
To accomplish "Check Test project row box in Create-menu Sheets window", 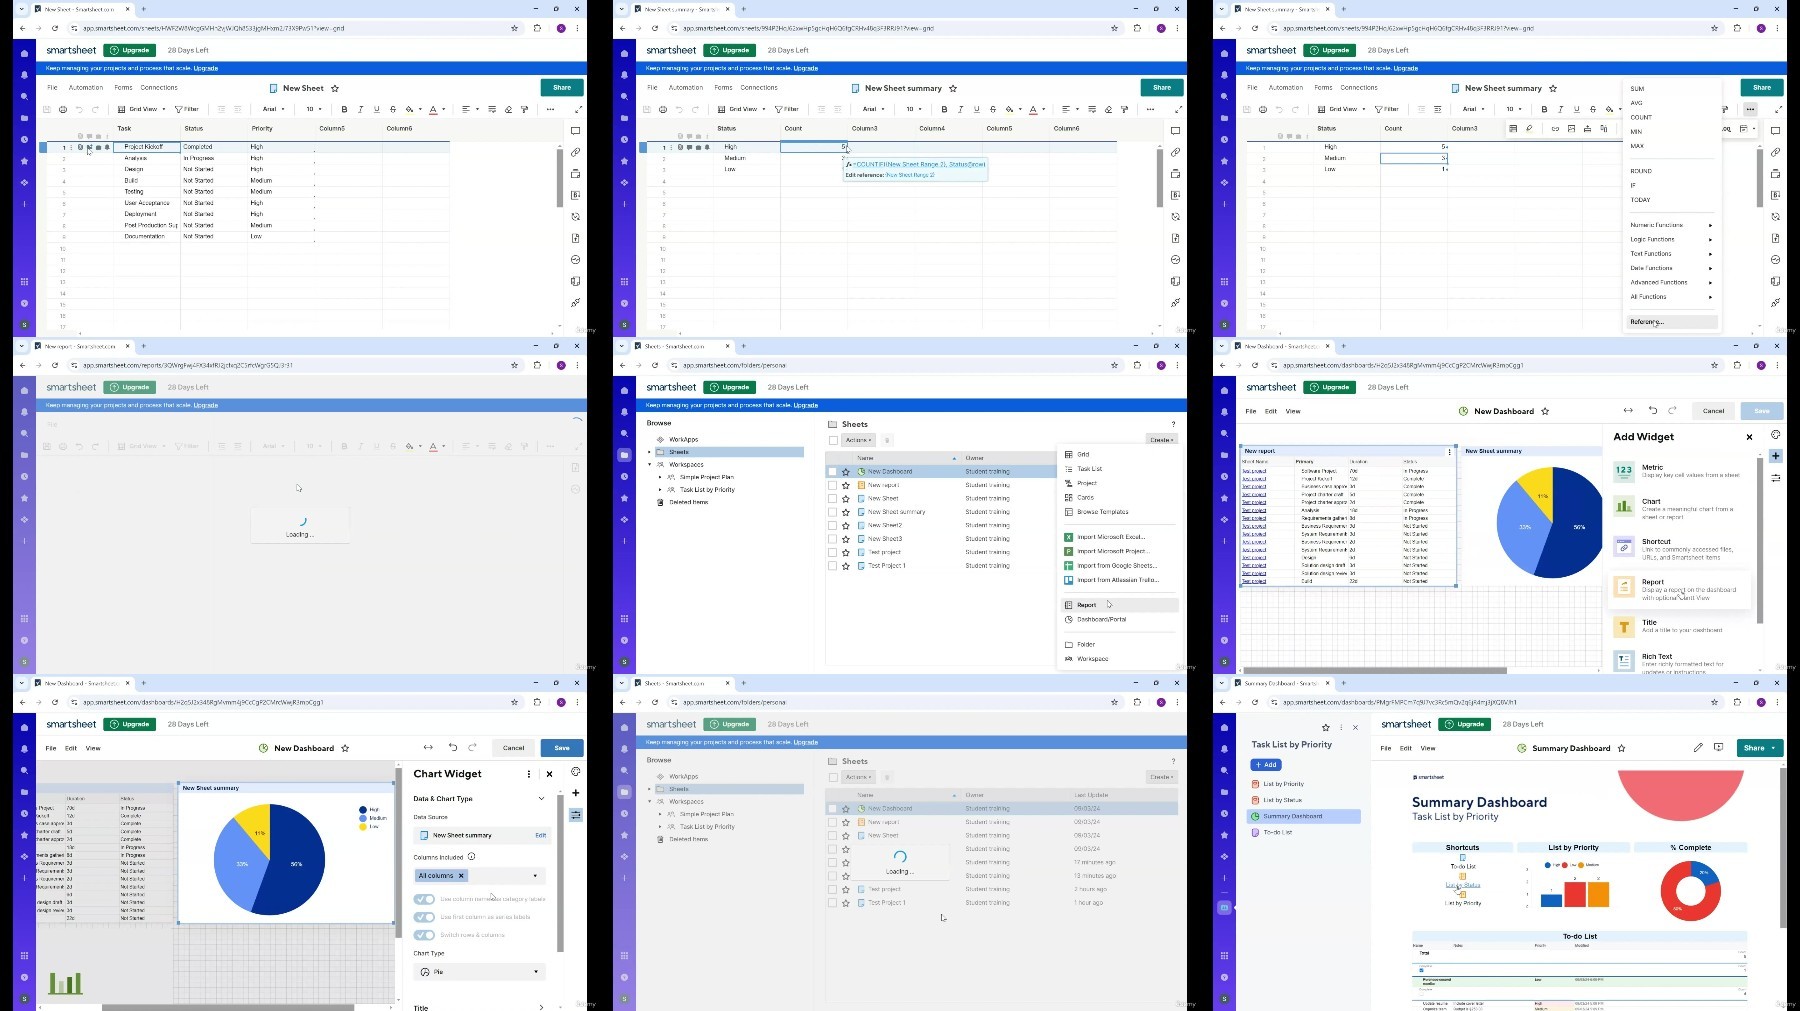I will coord(832,552).
